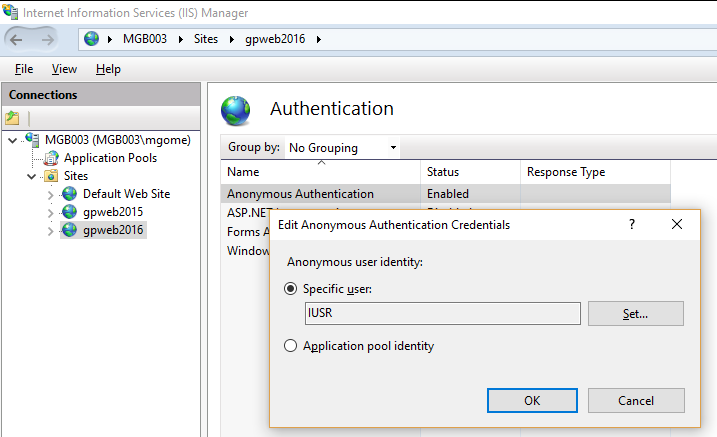The image size is (717, 437).
Task: Open the Sites breadcrumb dropdown arrow
Action: coord(232,39)
